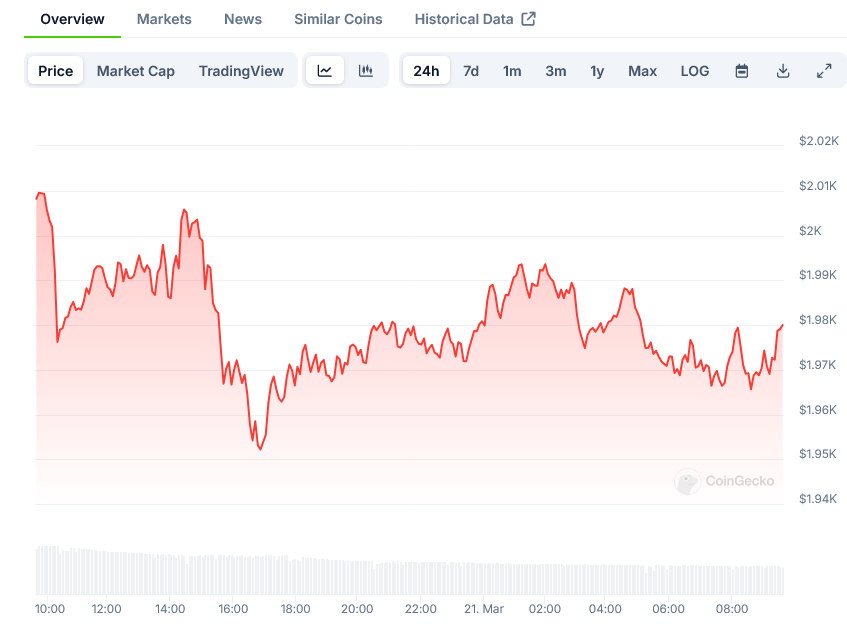Image resolution: width=847 pixels, height=628 pixels.
Task: Select the 1y time range
Action: [x=597, y=71]
